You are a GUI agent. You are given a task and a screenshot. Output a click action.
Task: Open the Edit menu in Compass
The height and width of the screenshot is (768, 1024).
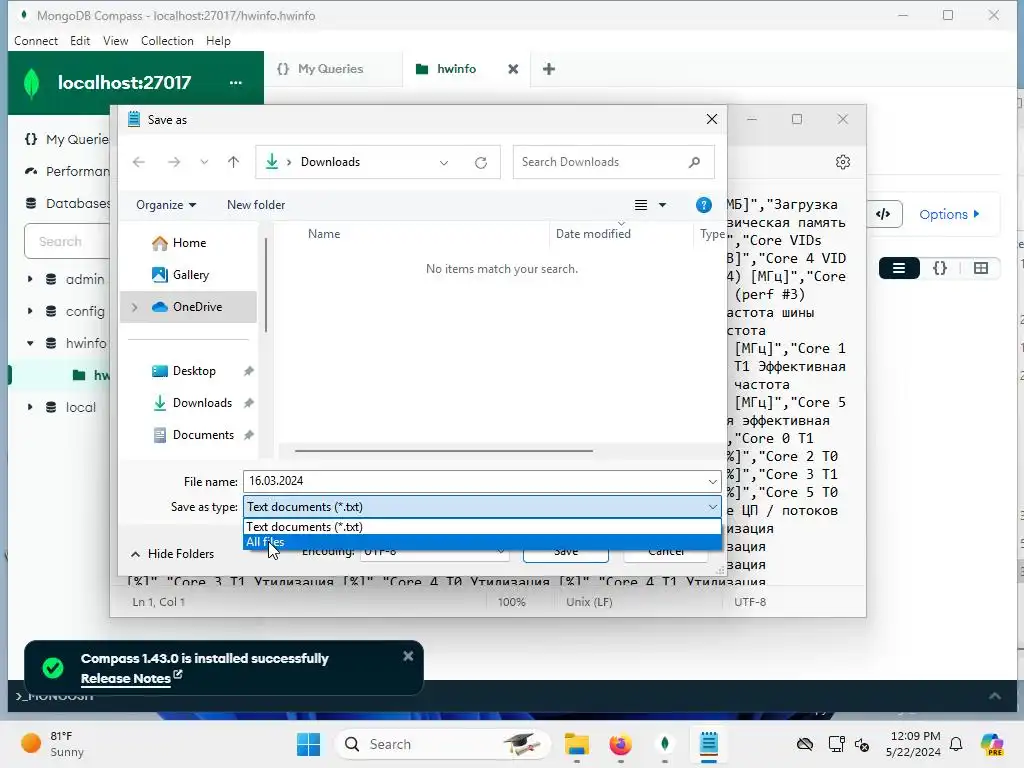point(80,40)
